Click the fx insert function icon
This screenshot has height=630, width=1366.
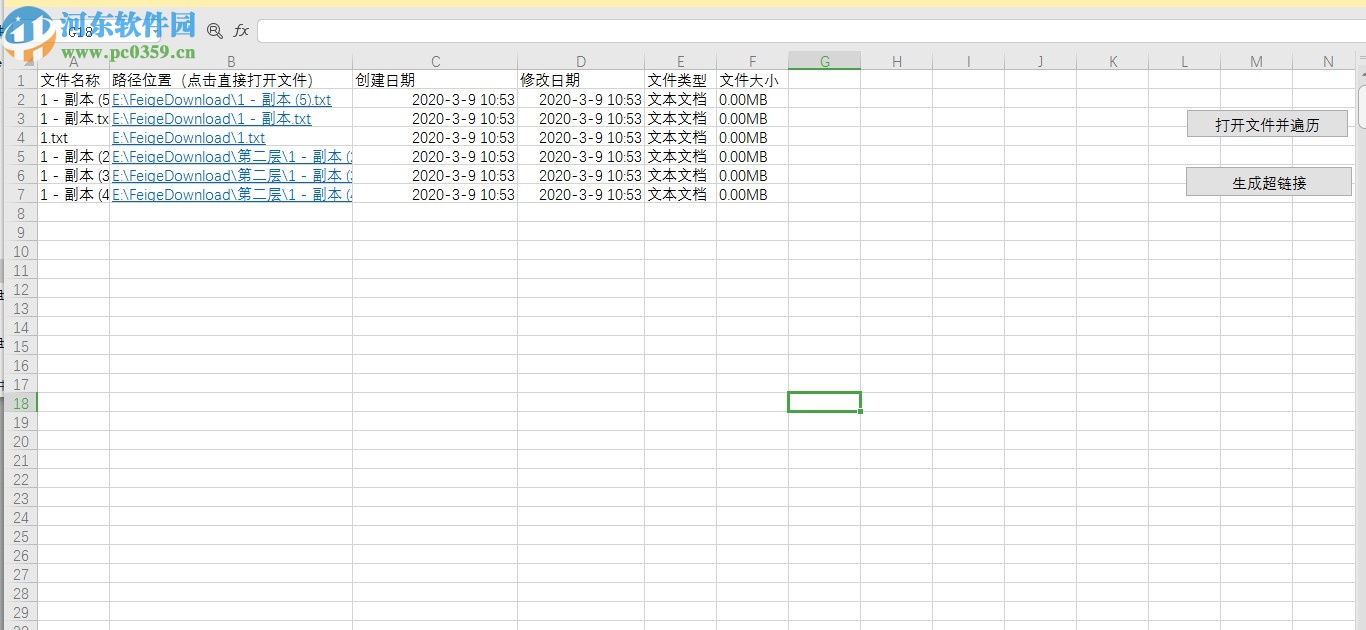pyautogui.click(x=241, y=31)
